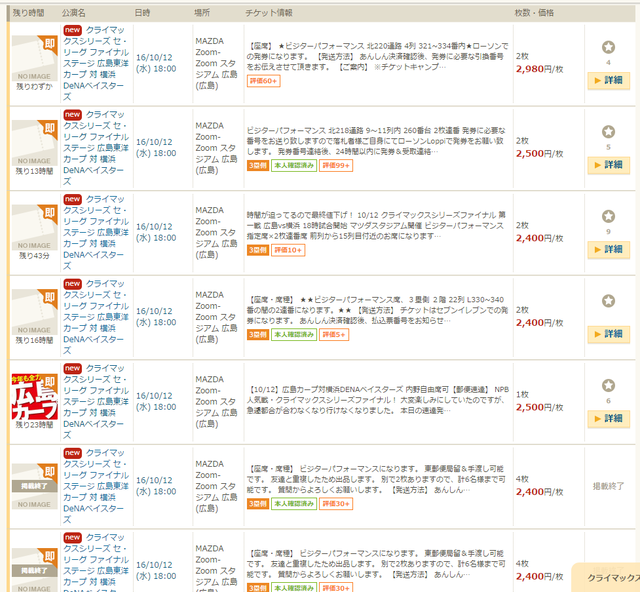Click the 残り時間 column header

click(28, 13)
